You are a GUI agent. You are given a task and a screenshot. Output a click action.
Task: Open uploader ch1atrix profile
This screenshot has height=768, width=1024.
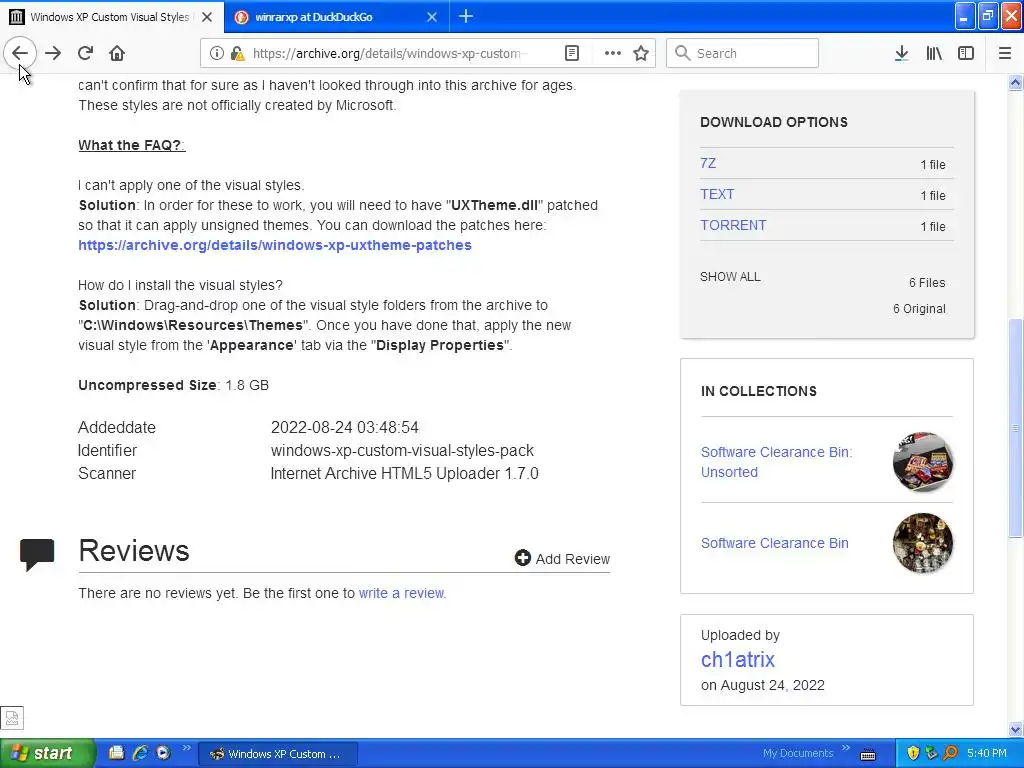[x=737, y=660]
